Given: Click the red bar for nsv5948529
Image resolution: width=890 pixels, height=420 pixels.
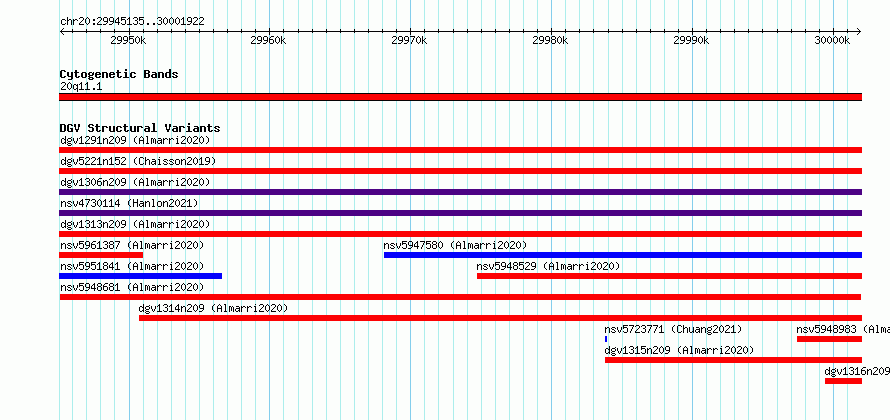Looking at the screenshot, I should coord(669,276).
